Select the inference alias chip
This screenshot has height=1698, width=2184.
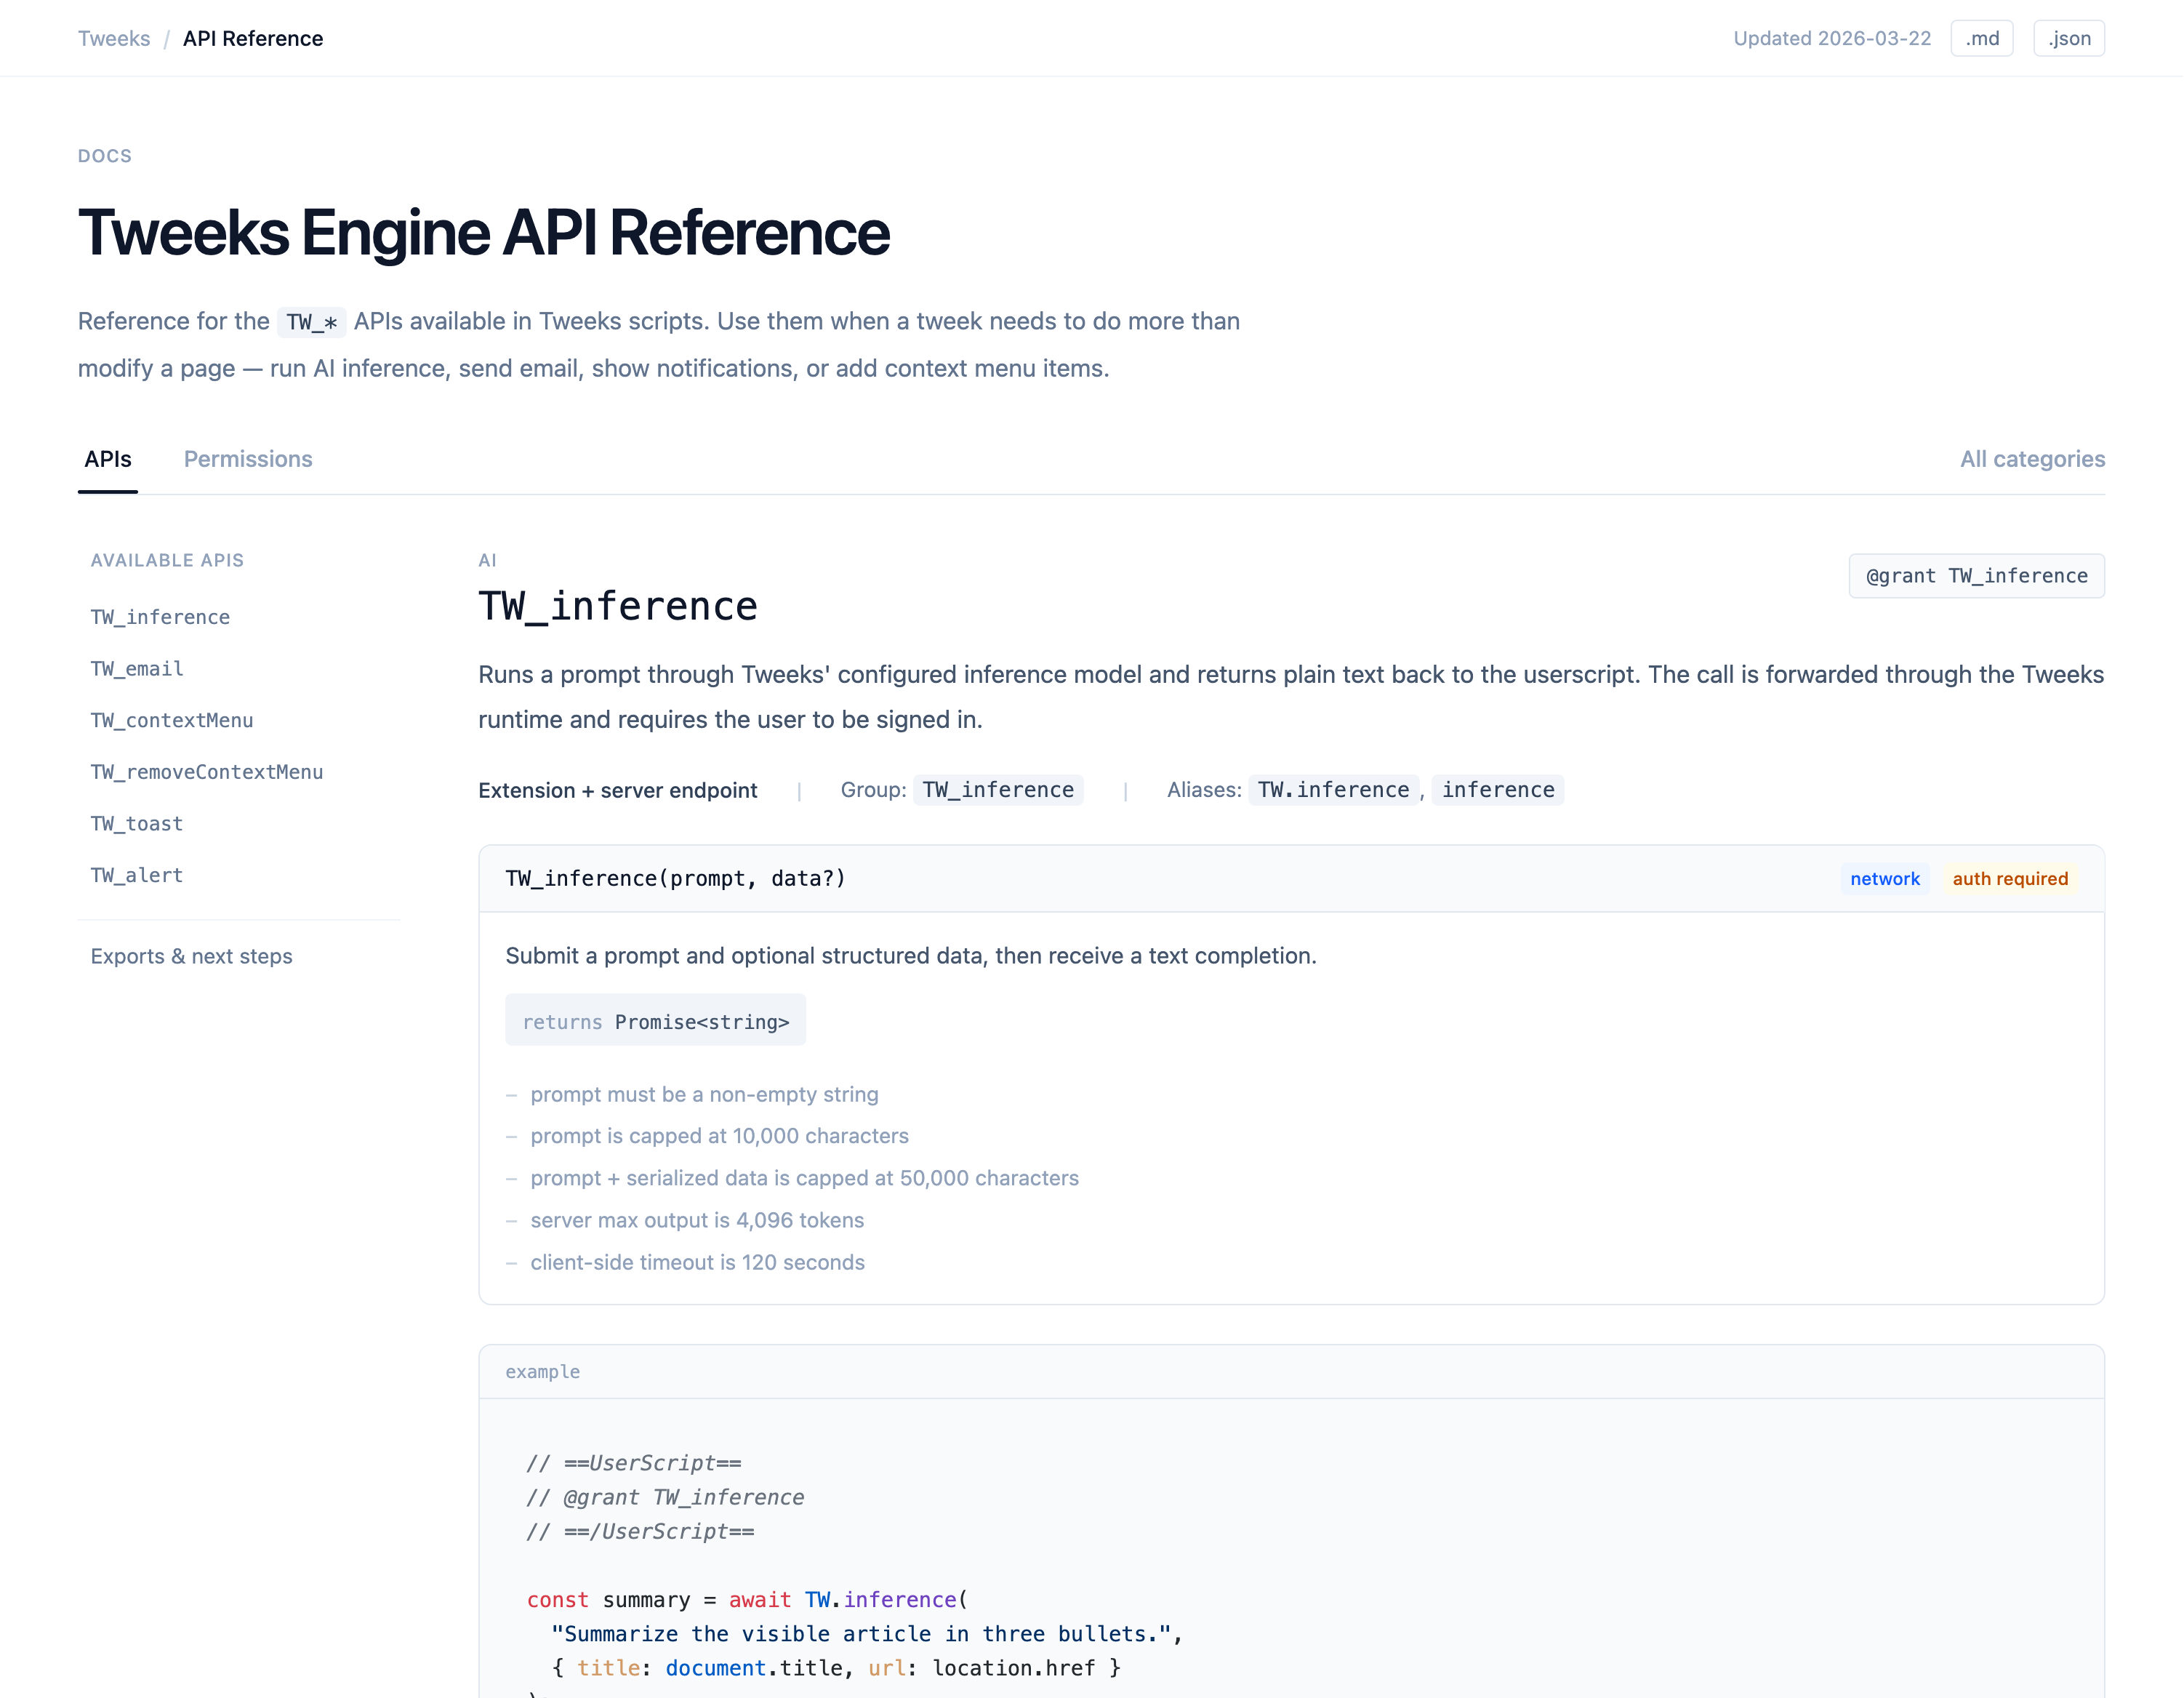point(1497,790)
